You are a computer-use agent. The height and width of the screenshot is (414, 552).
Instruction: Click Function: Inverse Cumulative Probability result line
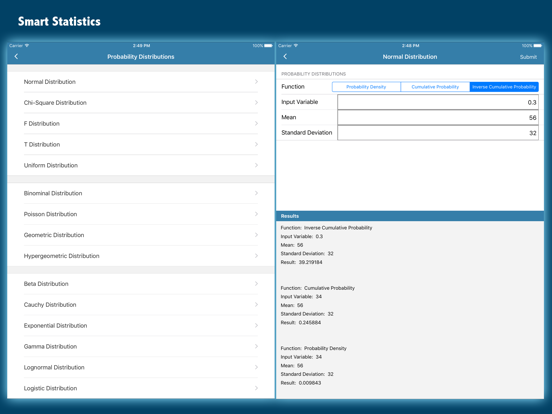tap(326, 228)
